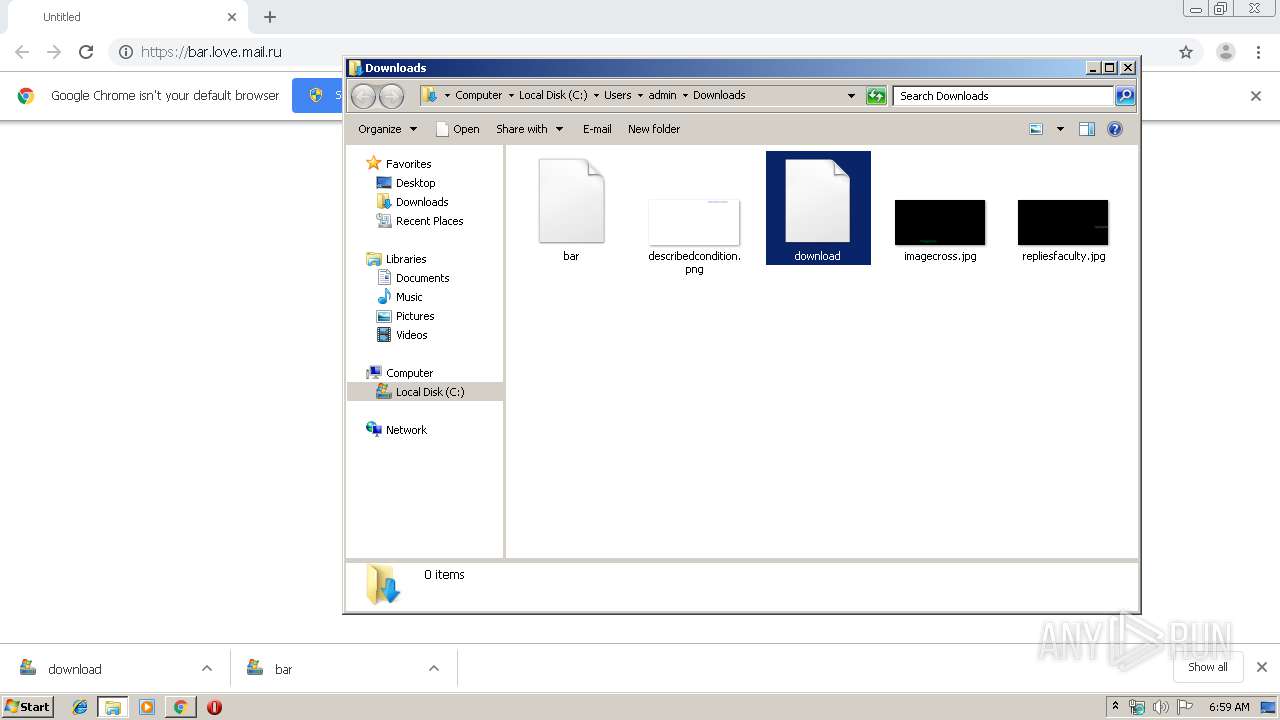Open Downloads in navigation pane

tap(412, 202)
